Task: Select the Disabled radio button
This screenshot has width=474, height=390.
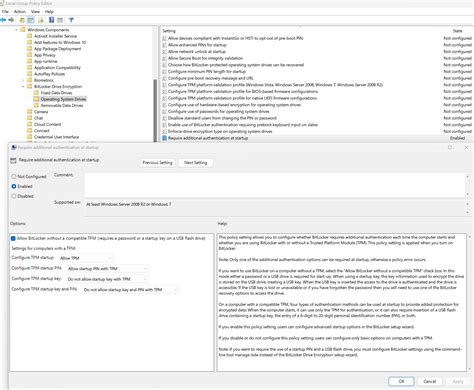Action: click(x=14, y=196)
